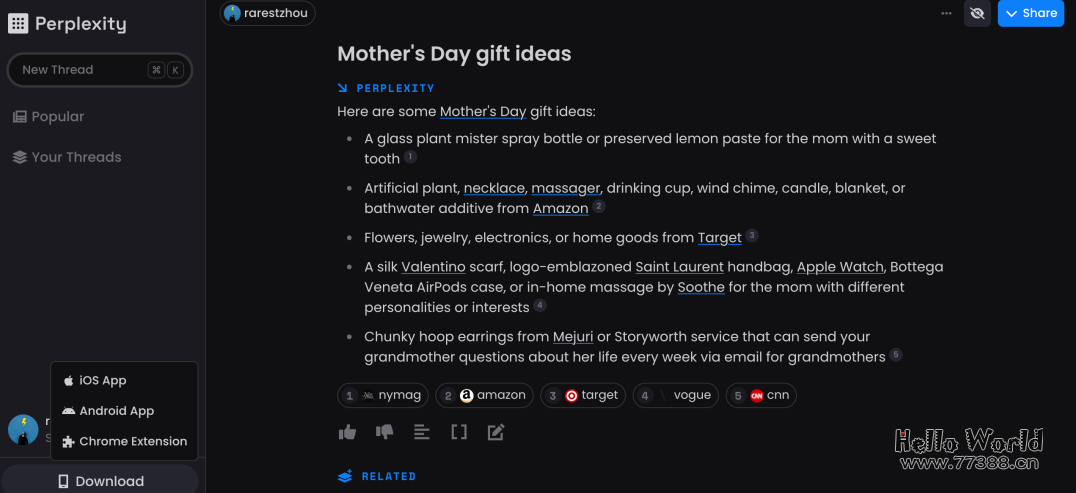The image size is (1076, 493).
Task: Click the user avatar in sidebar
Action: pos(23,430)
